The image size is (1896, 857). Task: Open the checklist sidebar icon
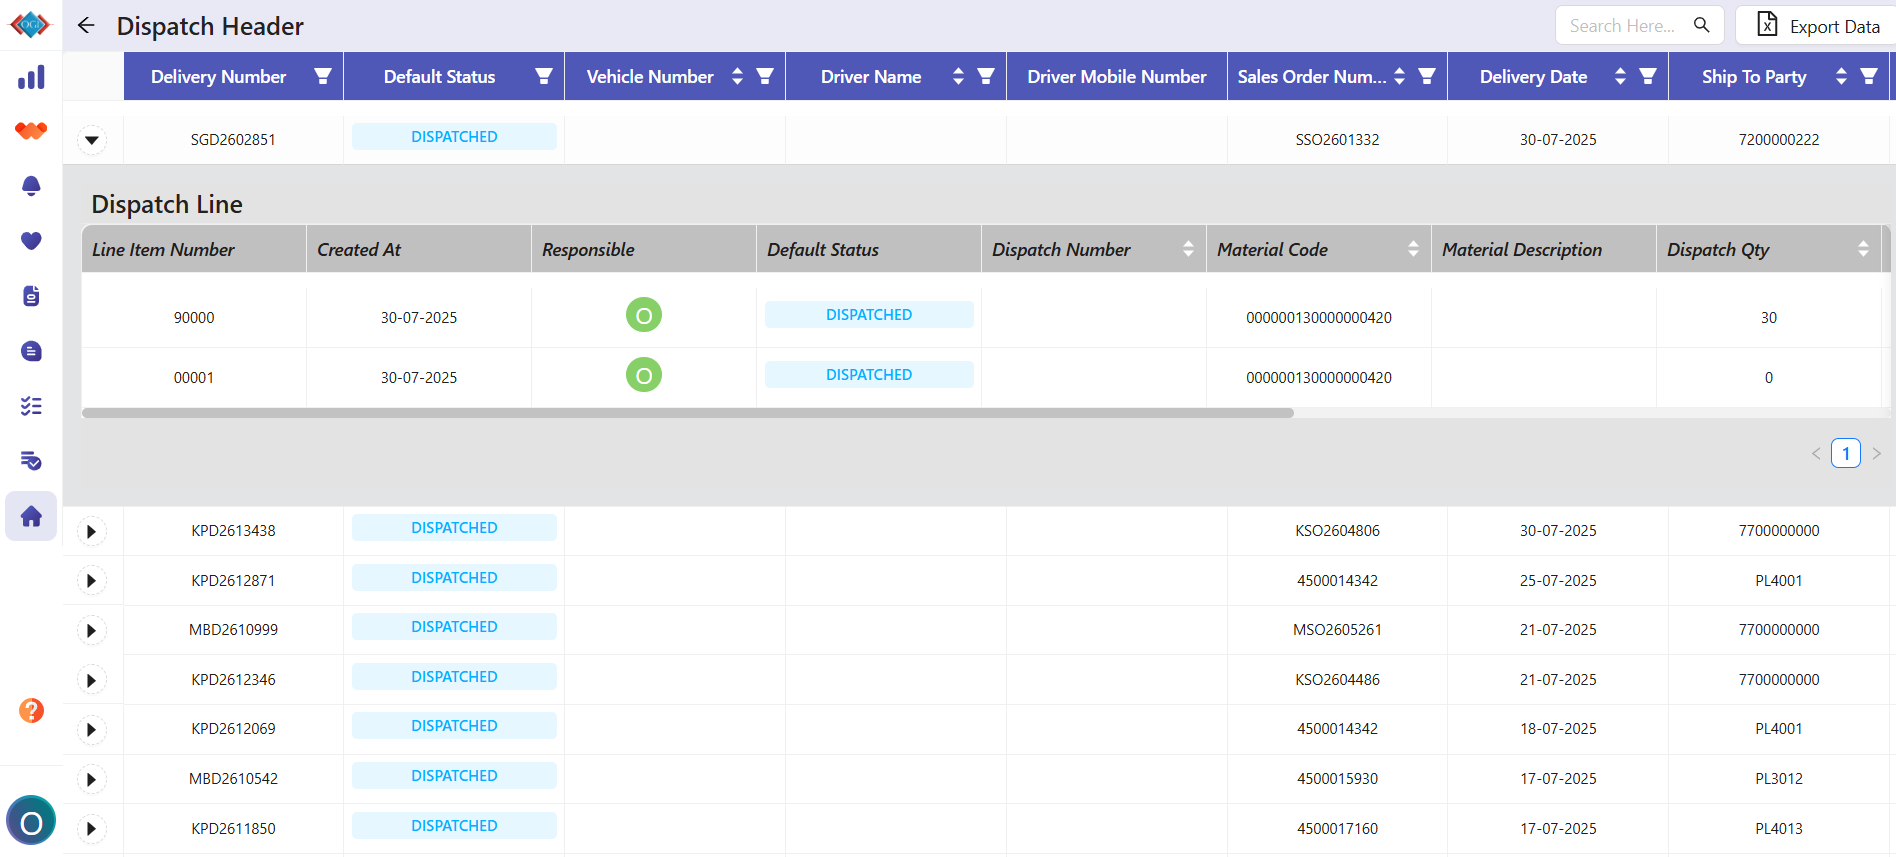(31, 406)
